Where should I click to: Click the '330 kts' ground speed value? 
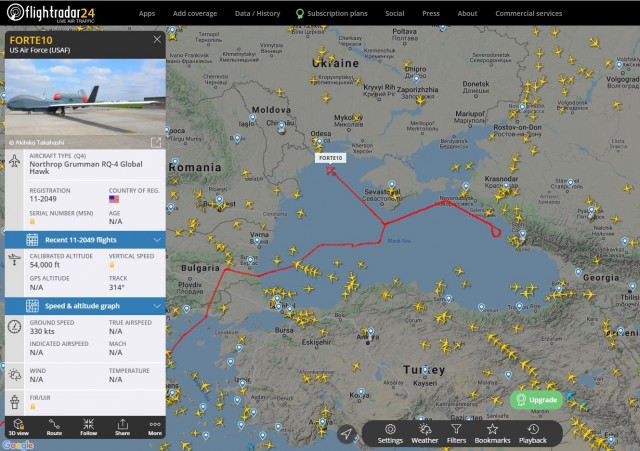click(42, 331)
